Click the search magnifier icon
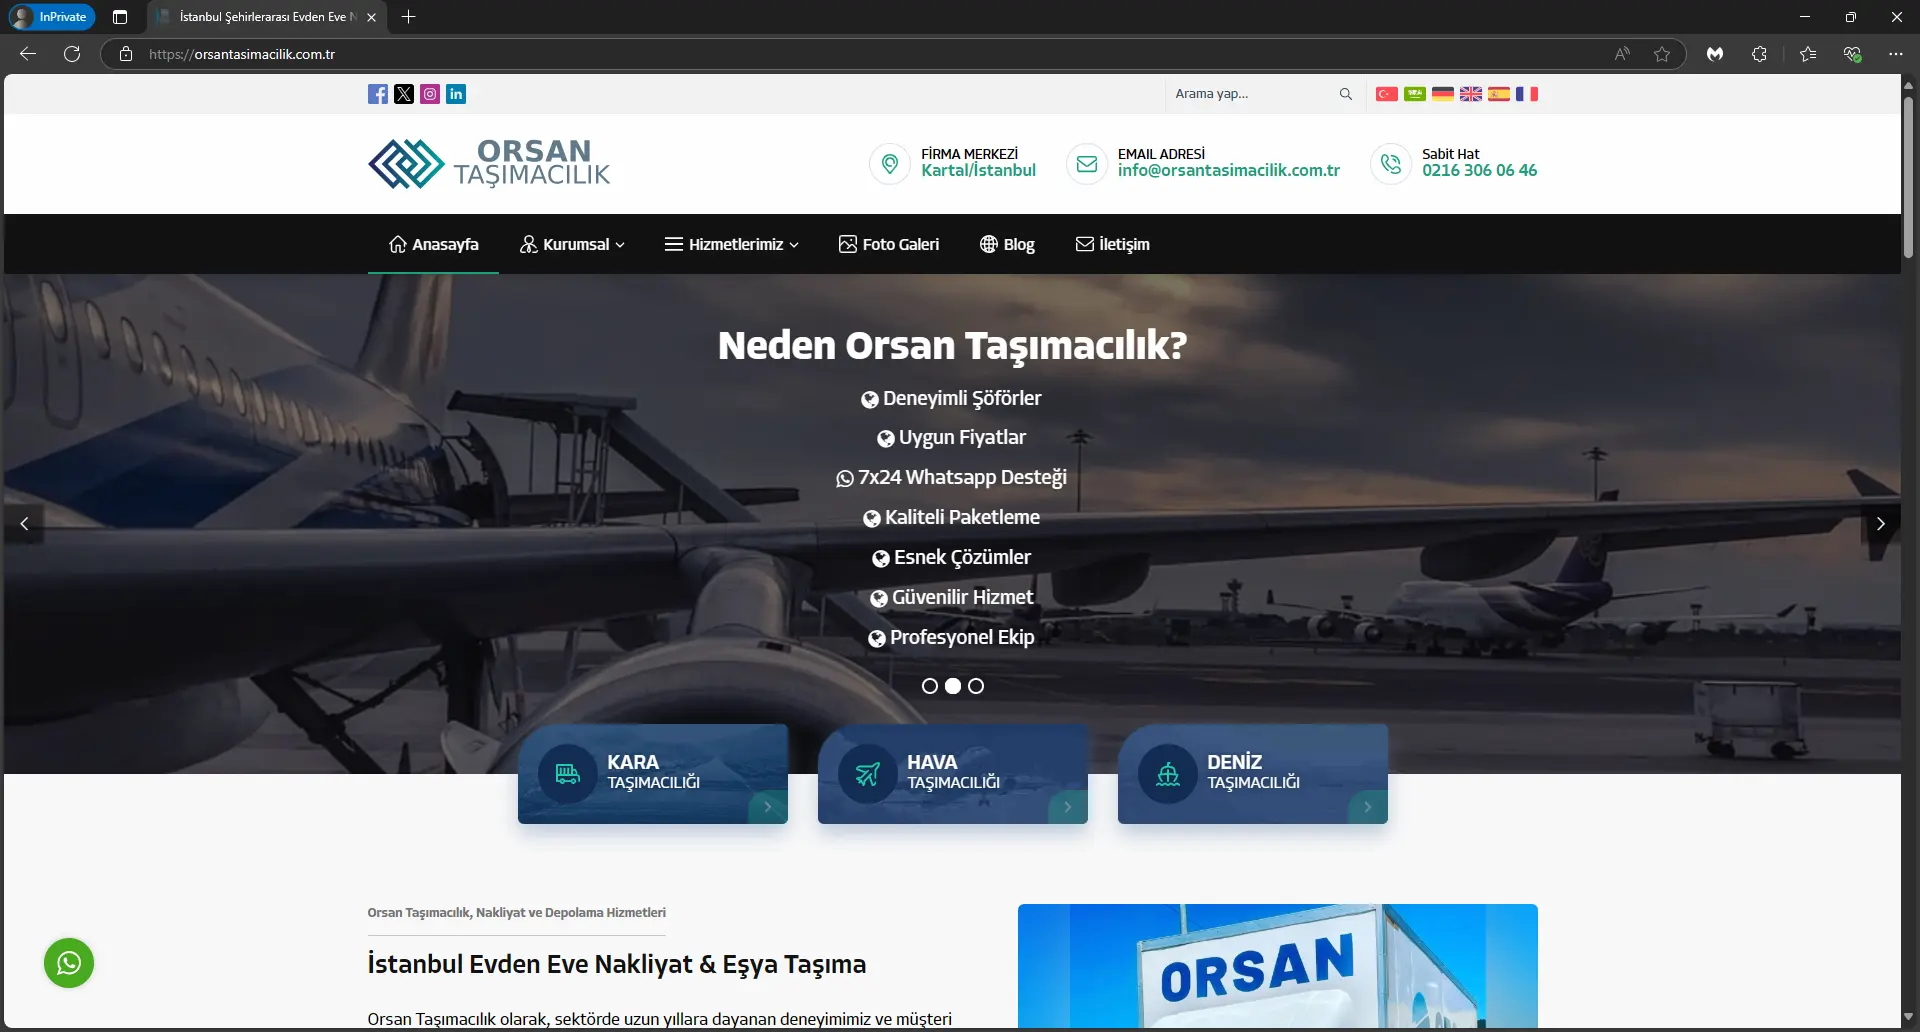 1346,93
